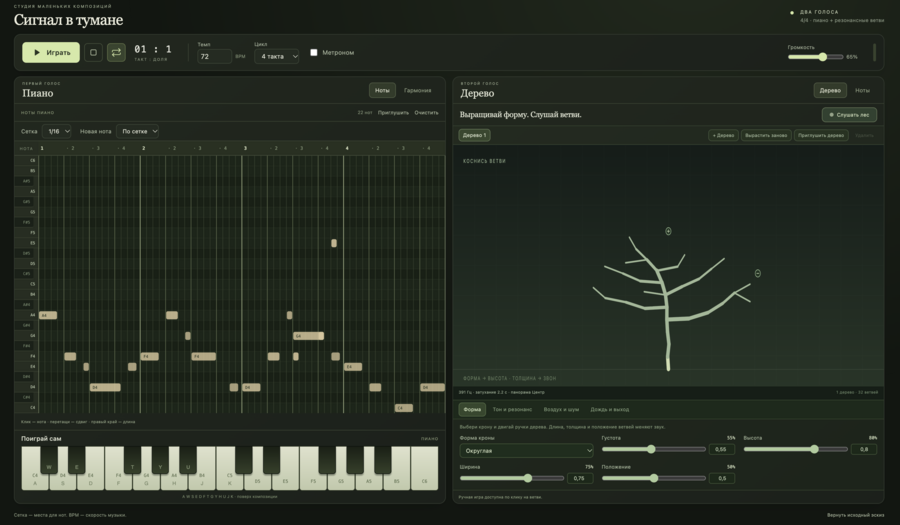Click the first A4 note at bar 1
Screen dimensions: 900x525
(x=48, y=315)
